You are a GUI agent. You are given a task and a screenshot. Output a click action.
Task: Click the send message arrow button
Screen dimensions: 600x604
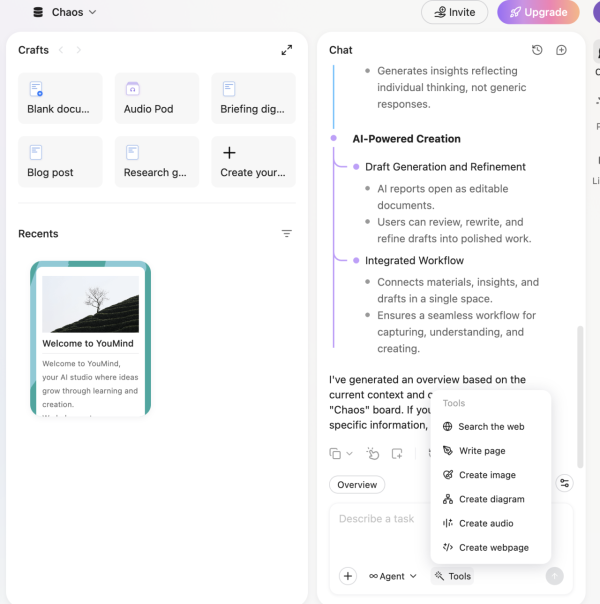point(554,576)
